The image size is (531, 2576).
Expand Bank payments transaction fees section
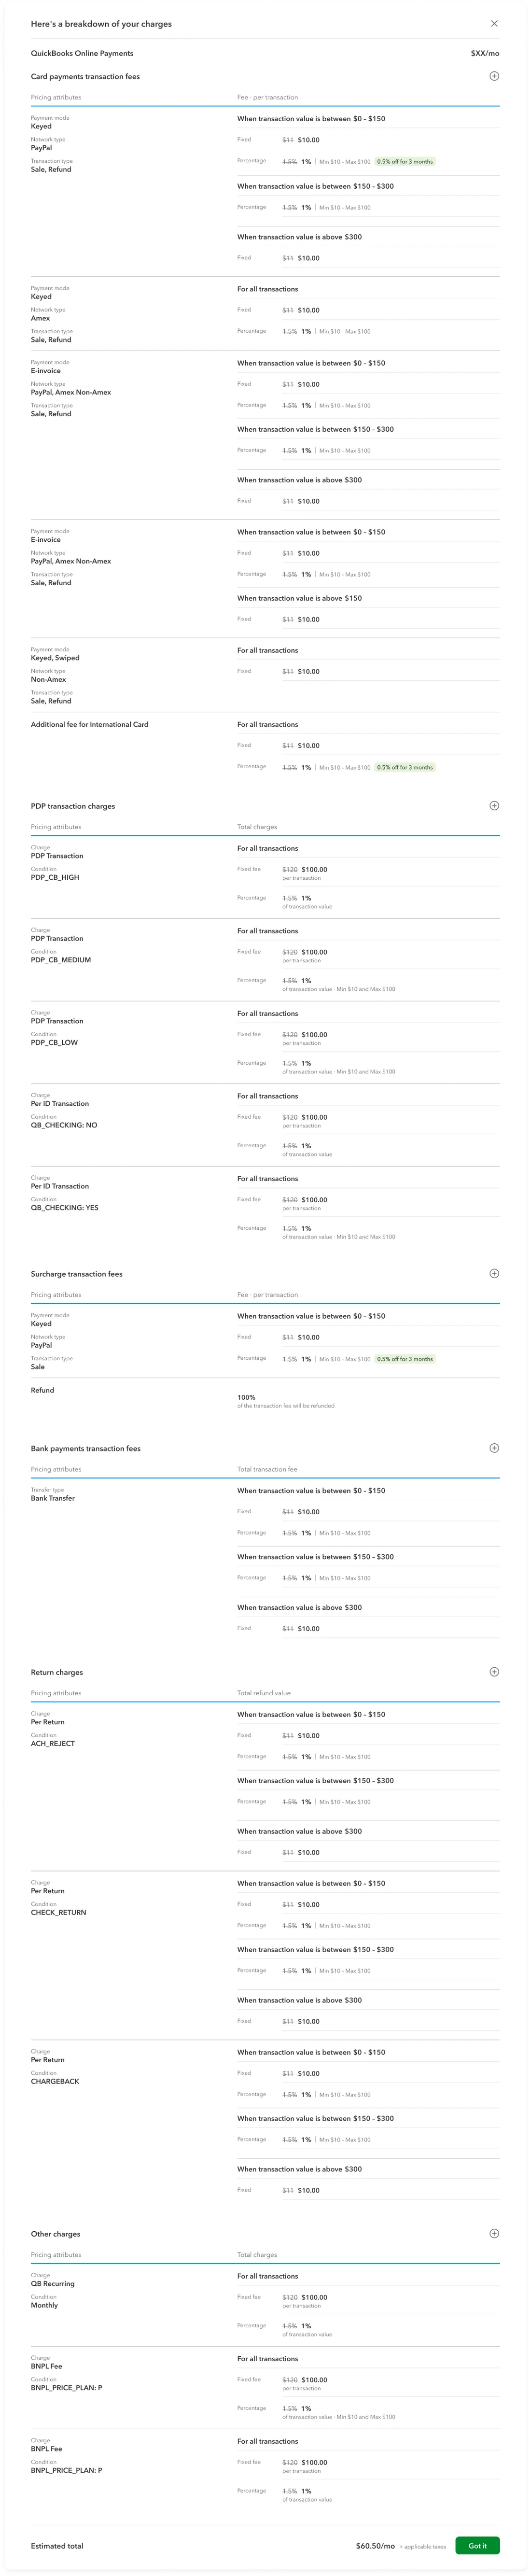point(494,1447)
